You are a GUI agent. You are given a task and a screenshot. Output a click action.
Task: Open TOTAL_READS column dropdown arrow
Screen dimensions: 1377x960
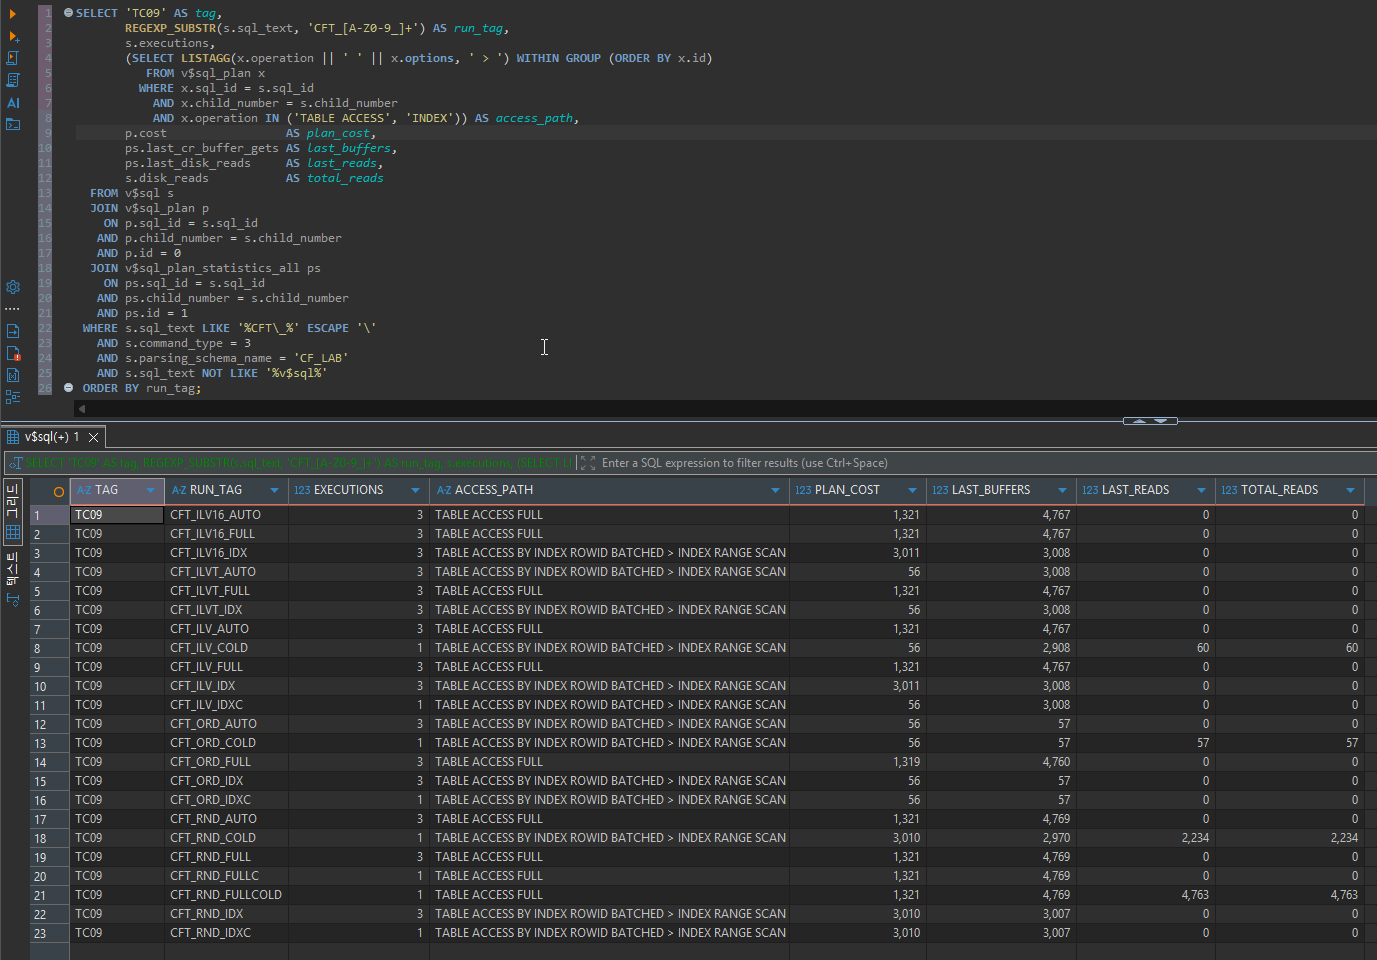(1350, 490)
